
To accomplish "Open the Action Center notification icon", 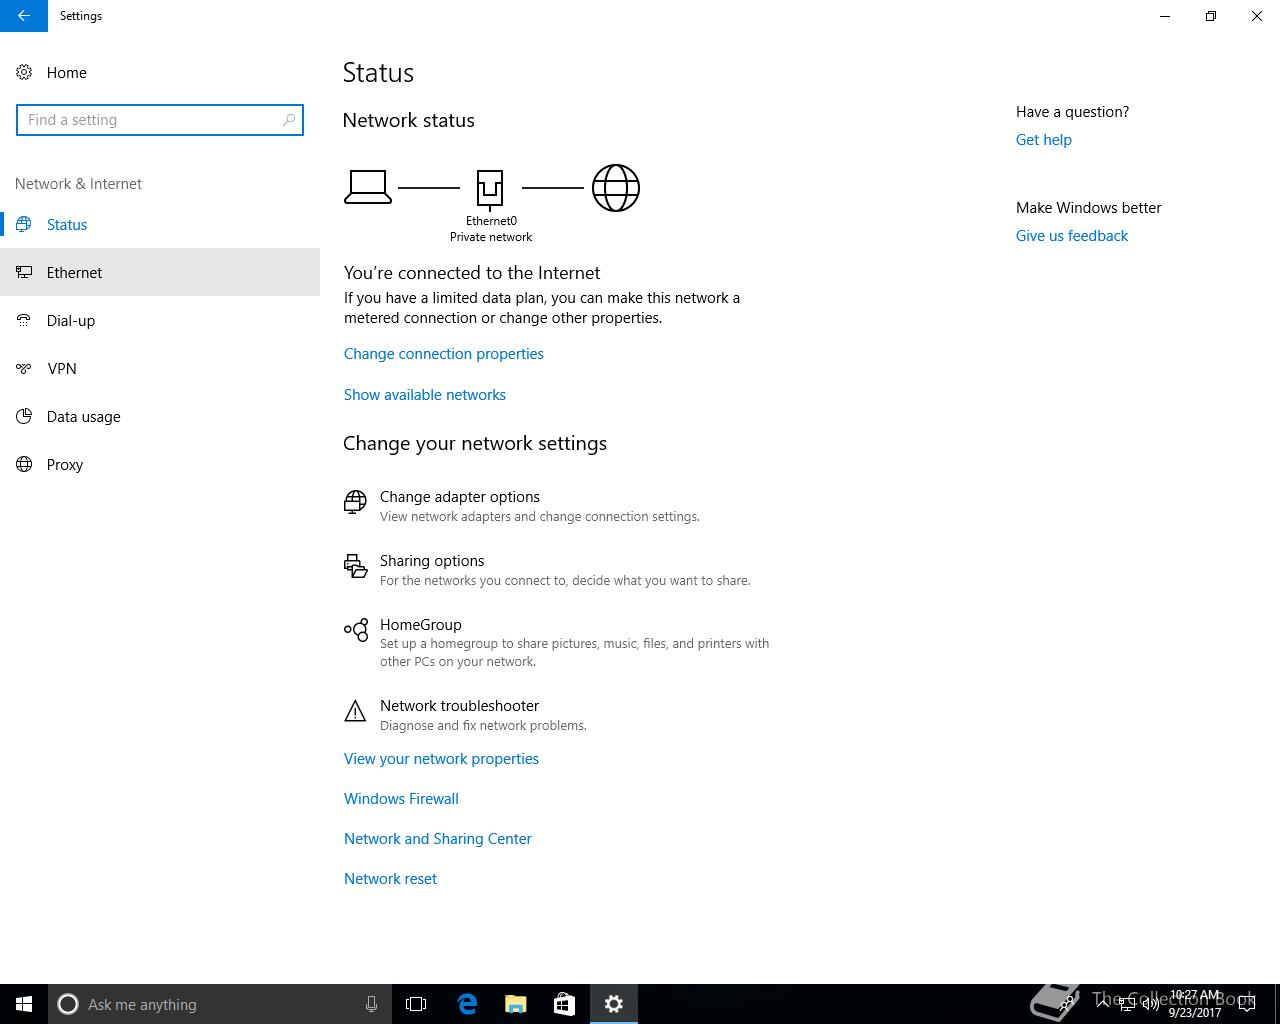I will click(1247, 1004).
